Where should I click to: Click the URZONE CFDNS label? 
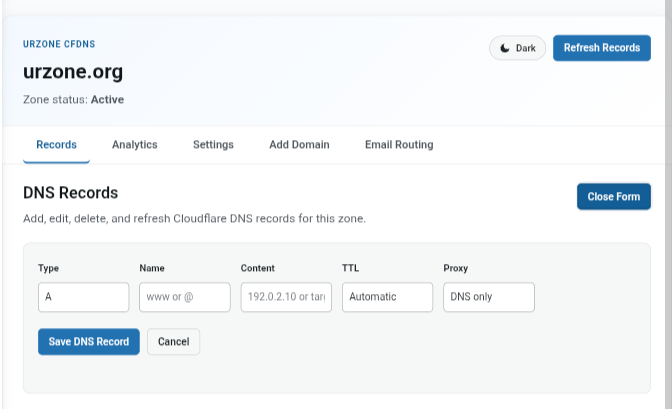59,44
